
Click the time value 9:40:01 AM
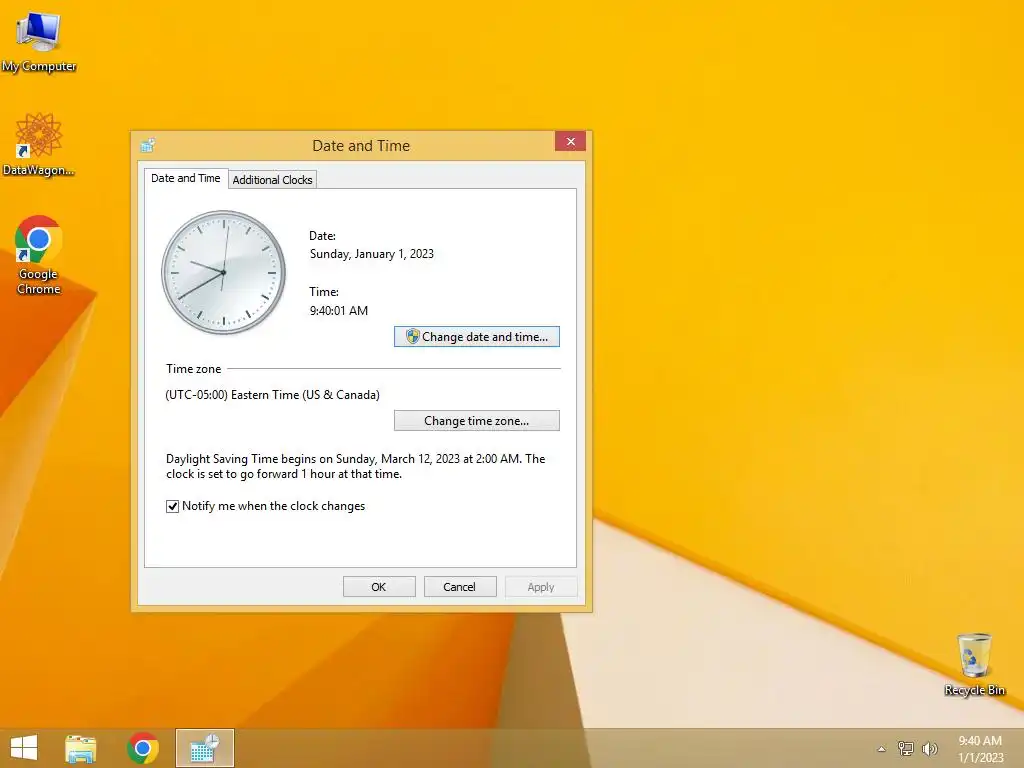[x=339, y=311]
